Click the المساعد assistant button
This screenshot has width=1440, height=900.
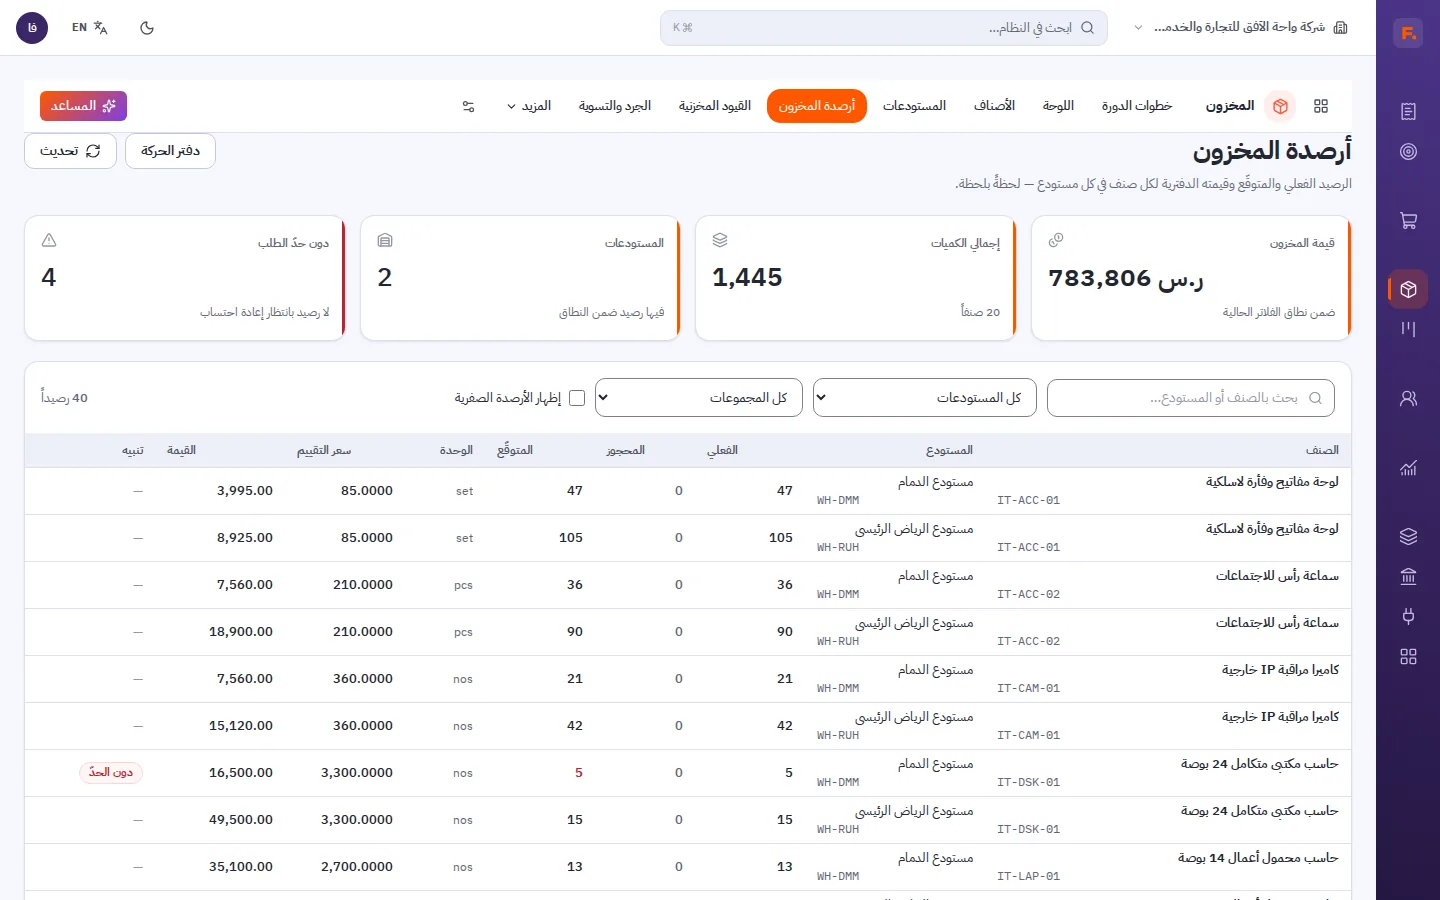[83, 106]
